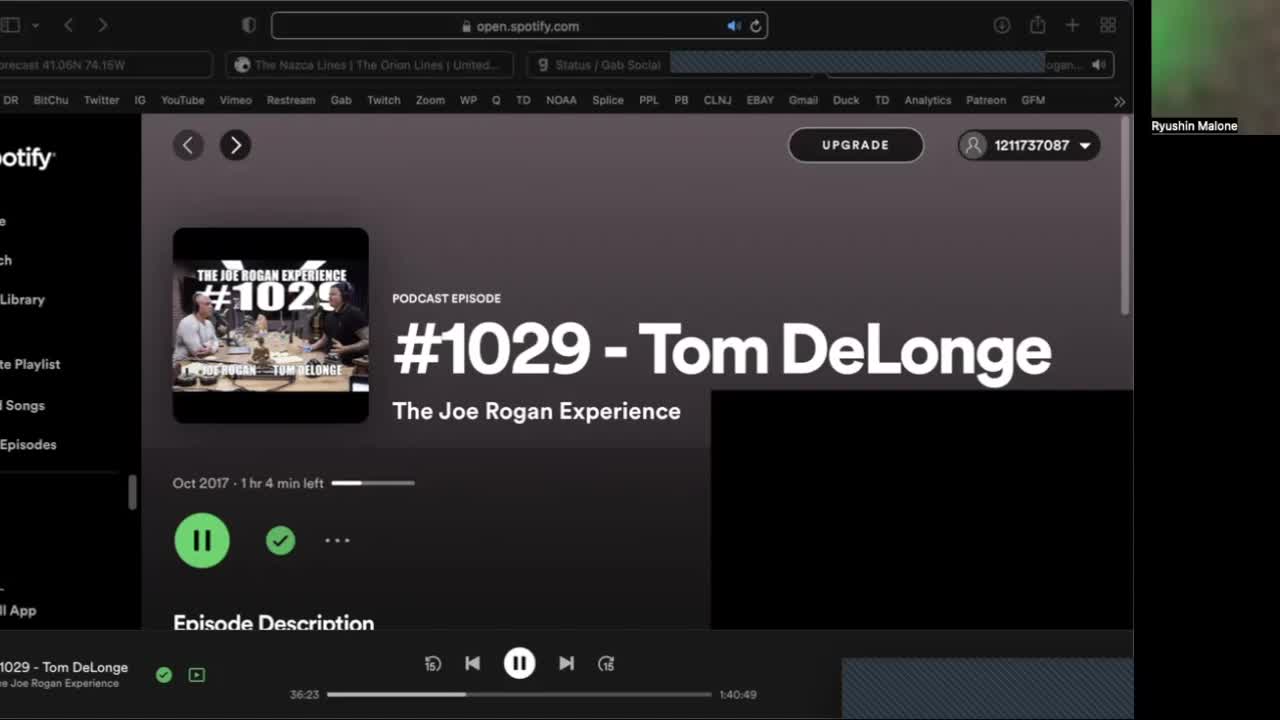Open the now-playing title '#1029 - Tom DeLonge'
Screen dimensions: 1280x720
tap(64, 667)
